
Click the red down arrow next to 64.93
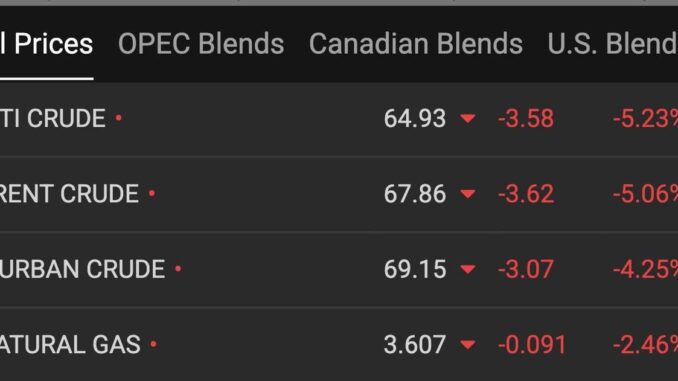point(468,118)
